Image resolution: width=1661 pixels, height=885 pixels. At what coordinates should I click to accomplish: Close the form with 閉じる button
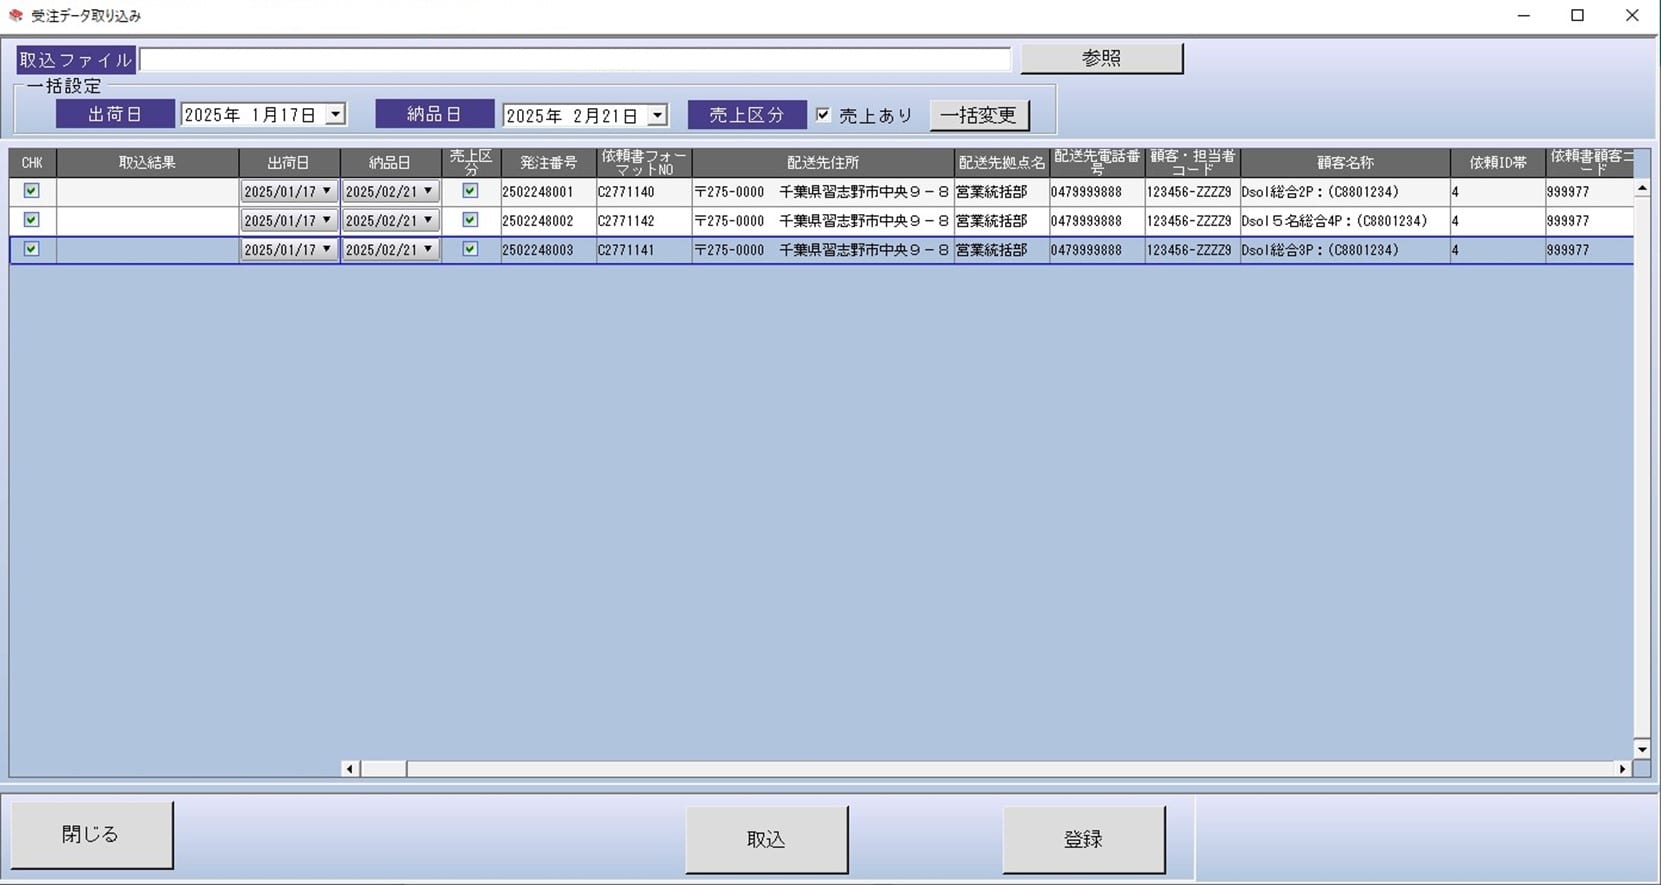(91, 834)
